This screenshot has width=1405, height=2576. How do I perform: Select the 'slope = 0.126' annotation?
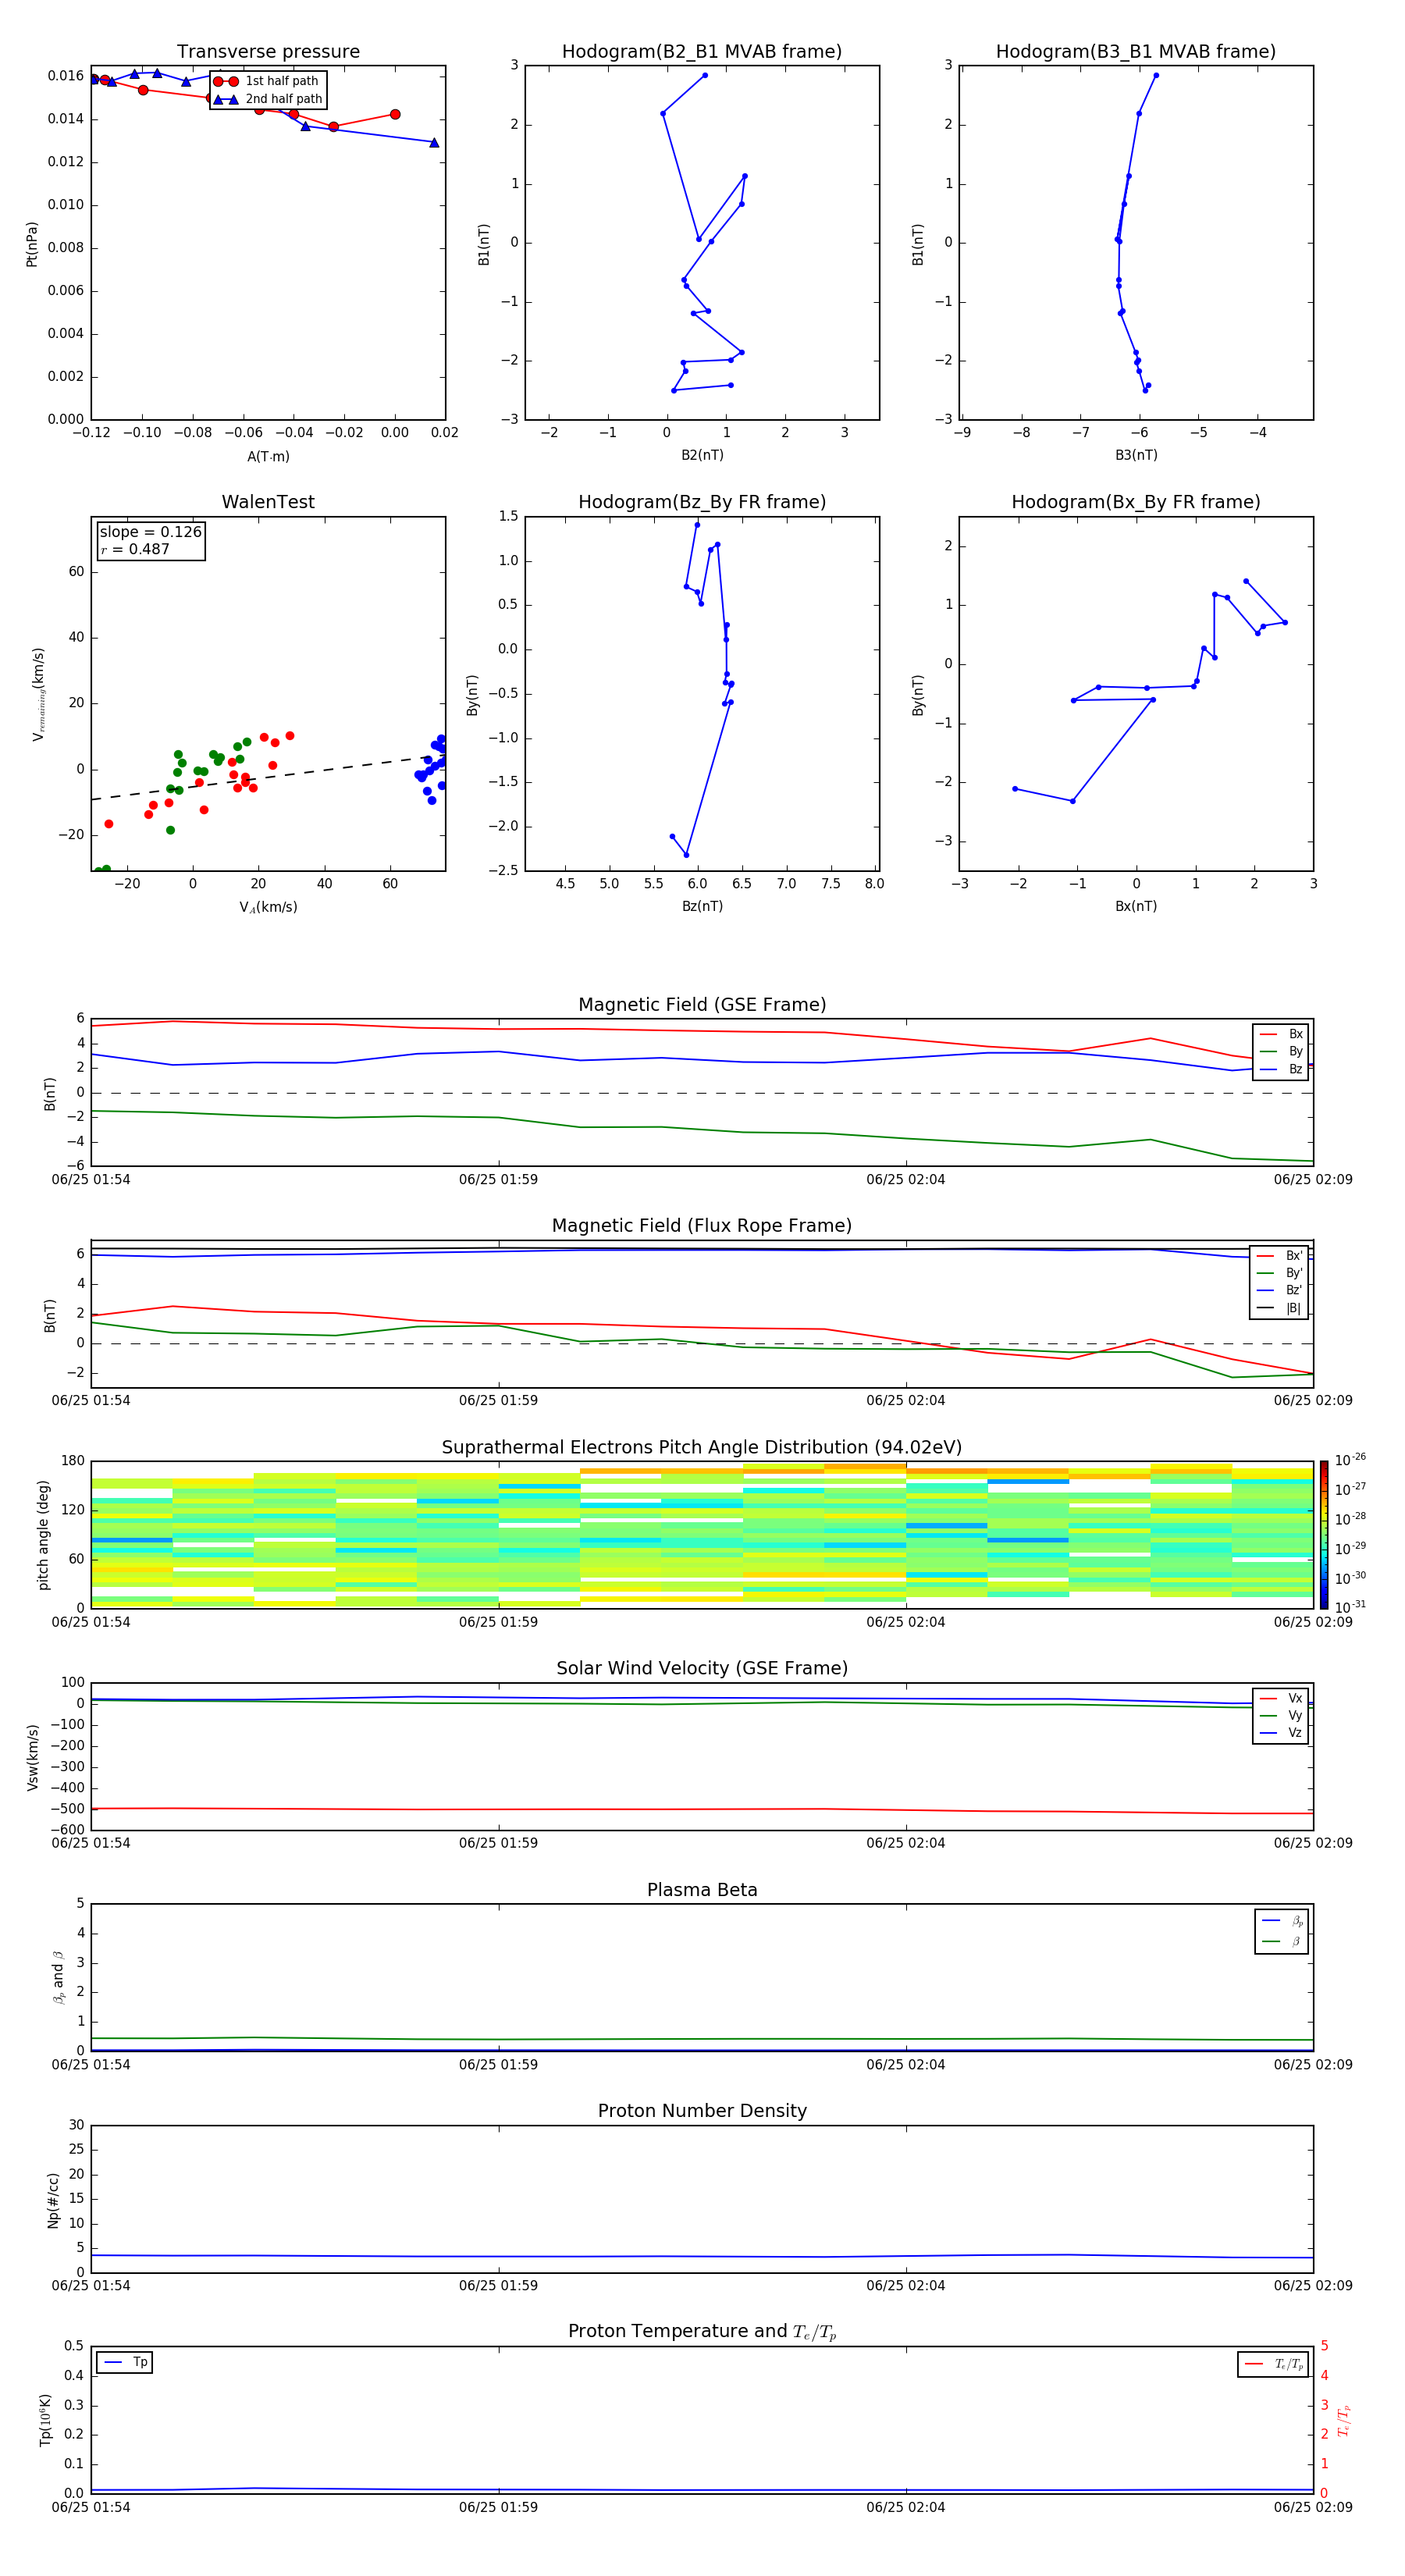coord(150,532)
